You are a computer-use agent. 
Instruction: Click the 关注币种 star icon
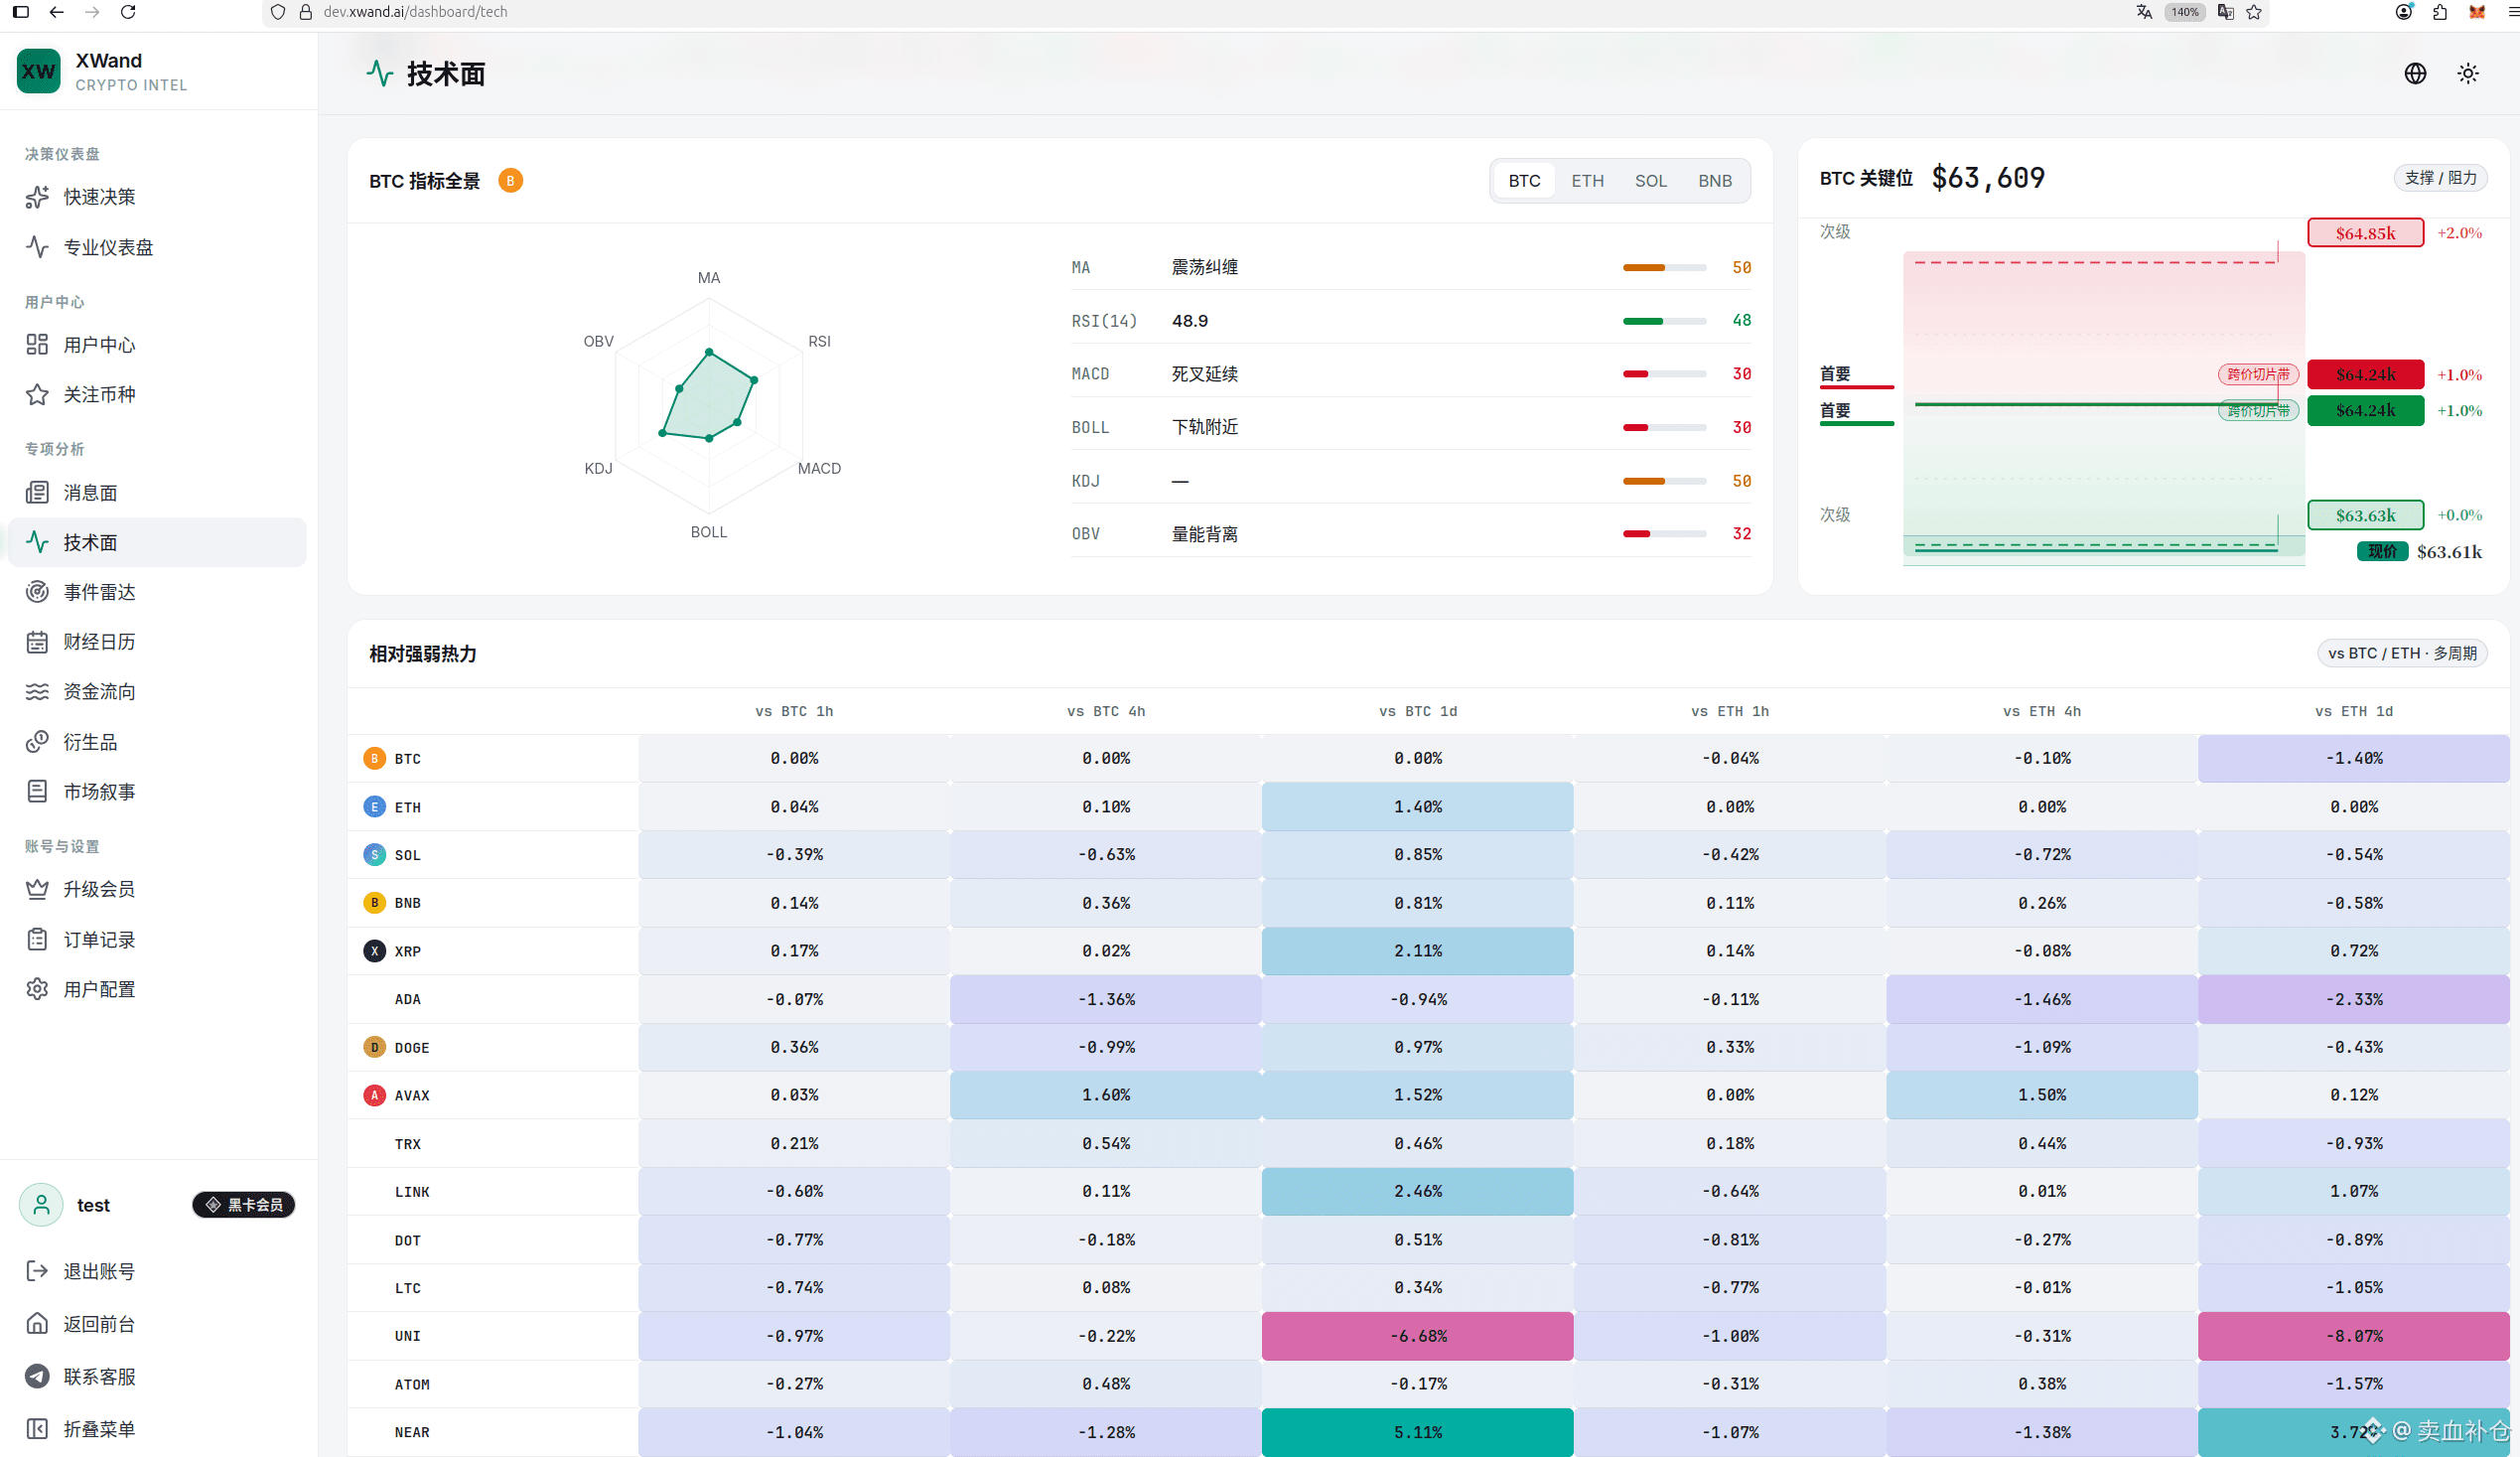point(37,394)
